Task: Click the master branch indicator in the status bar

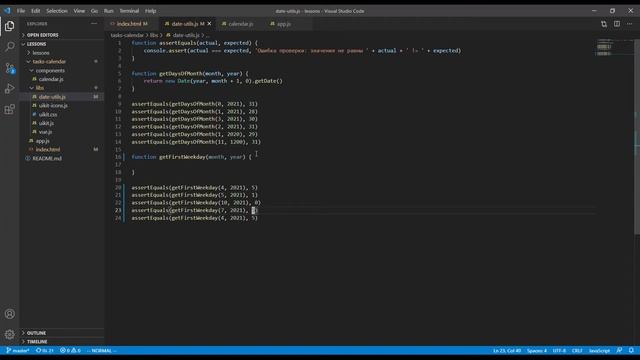Action: coord(18,351)
